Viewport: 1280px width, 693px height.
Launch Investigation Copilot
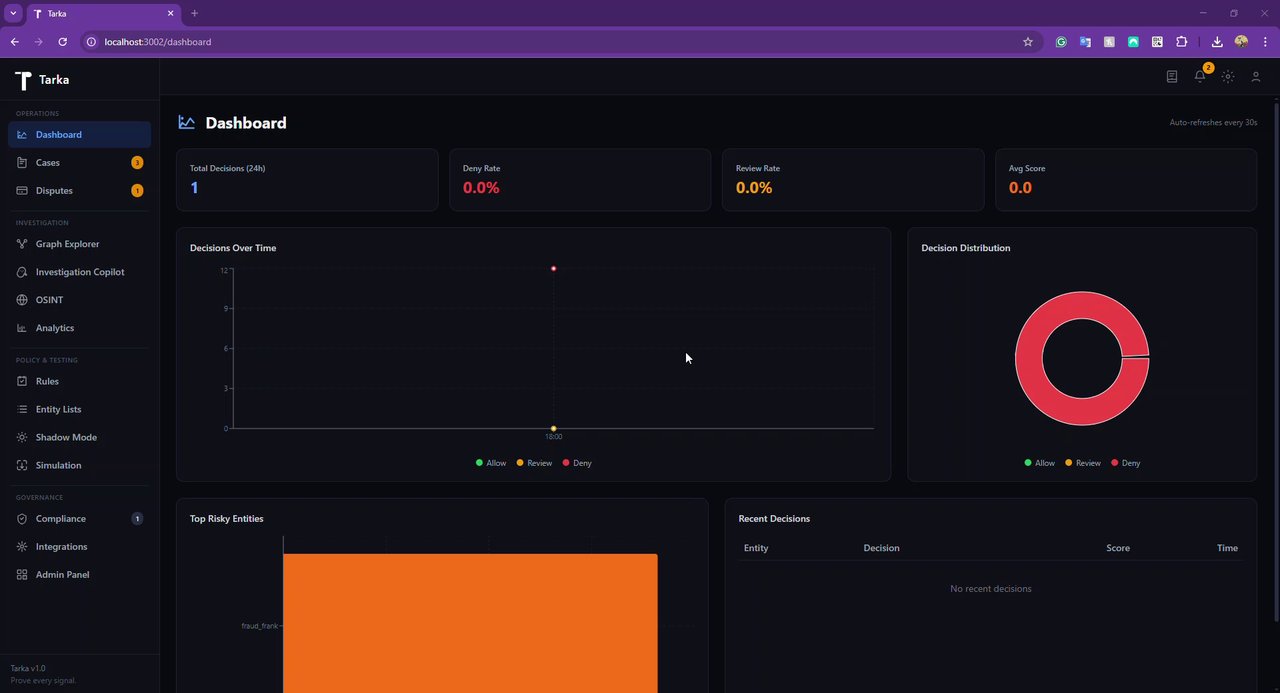pos(79,272)
